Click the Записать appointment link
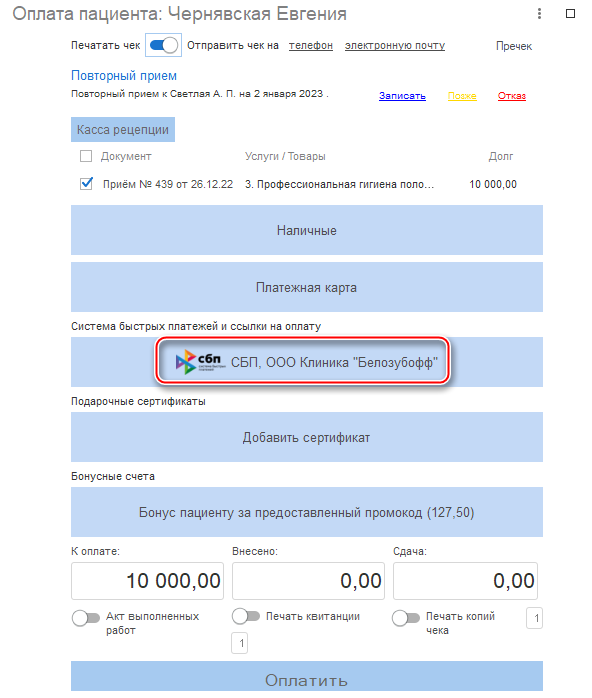The width and height of the screenshot is (592, 698). pos(402,96)
